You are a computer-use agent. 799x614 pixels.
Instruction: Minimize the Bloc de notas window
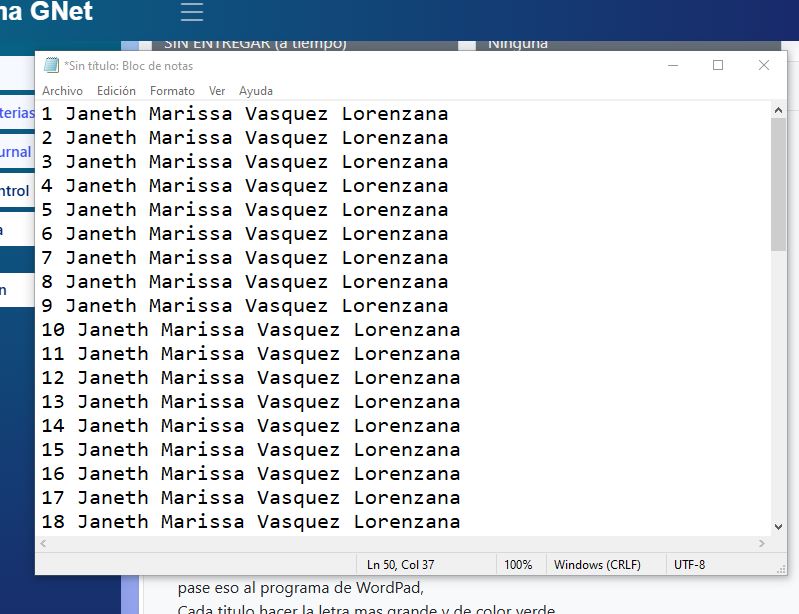[x=672, y=66]
